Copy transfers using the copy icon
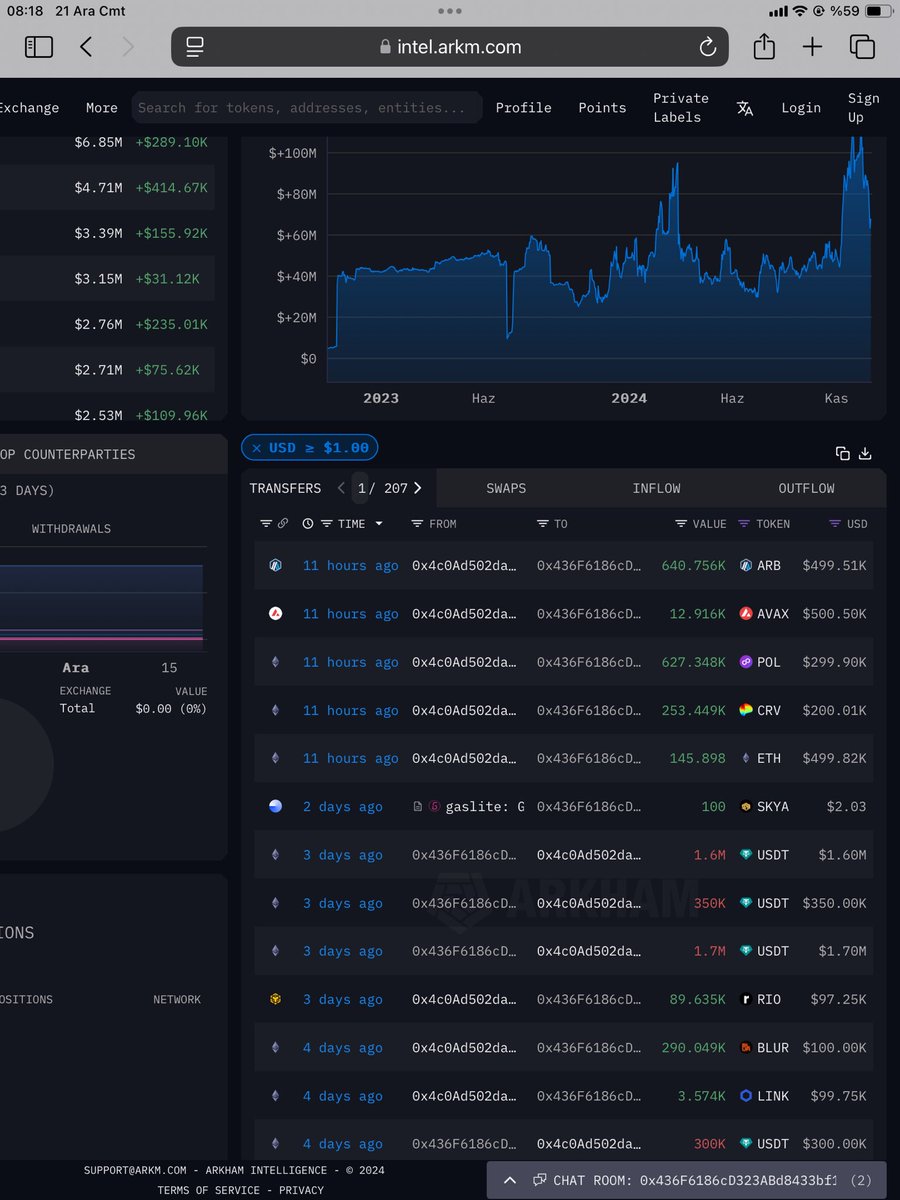Screen dimensions: 900x1200 click(x=843, y=453)
